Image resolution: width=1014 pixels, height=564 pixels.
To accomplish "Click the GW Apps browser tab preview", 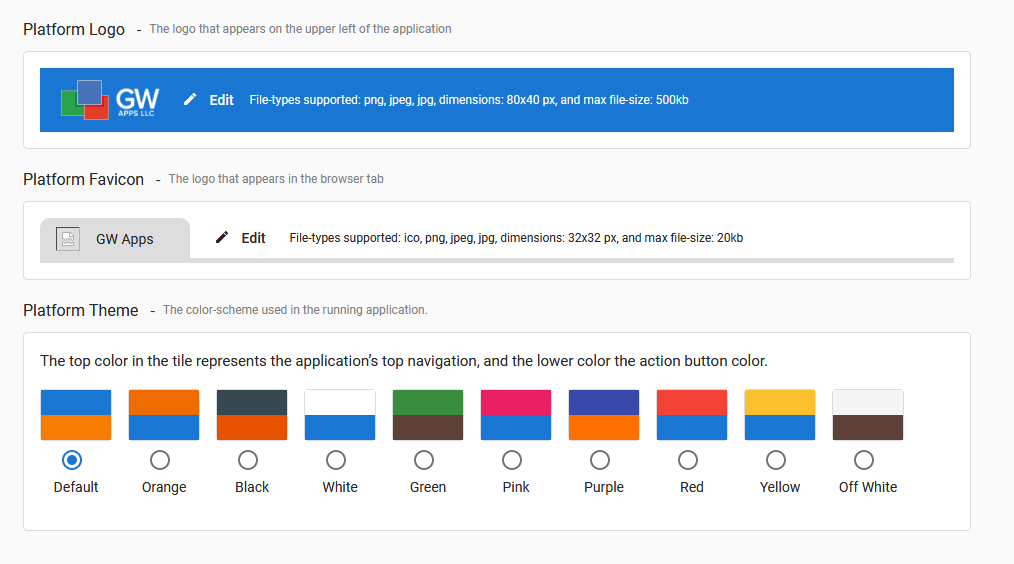I will click(x=115, y=239).
